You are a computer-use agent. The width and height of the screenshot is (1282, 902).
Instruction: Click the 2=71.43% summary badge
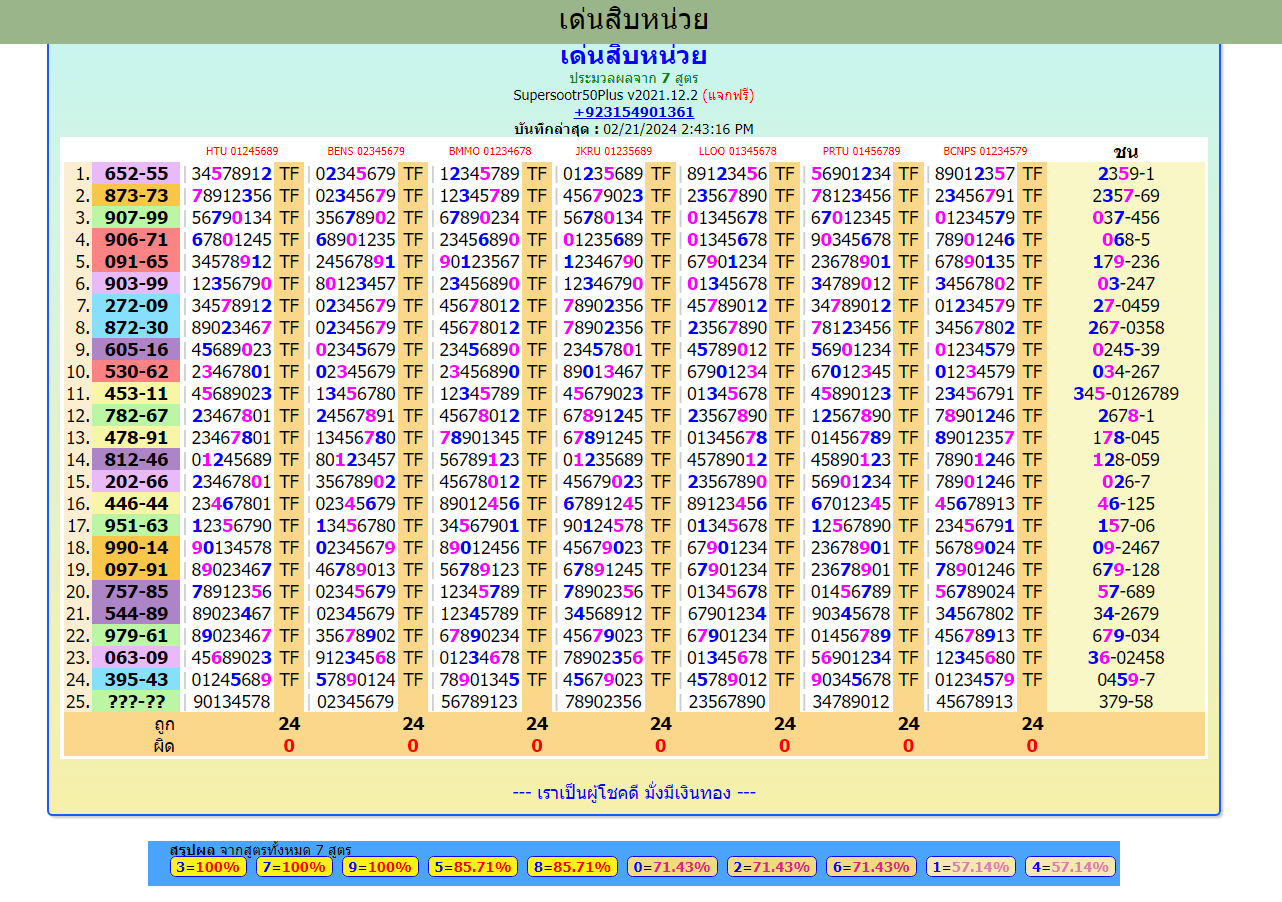(x=771, y=867)
